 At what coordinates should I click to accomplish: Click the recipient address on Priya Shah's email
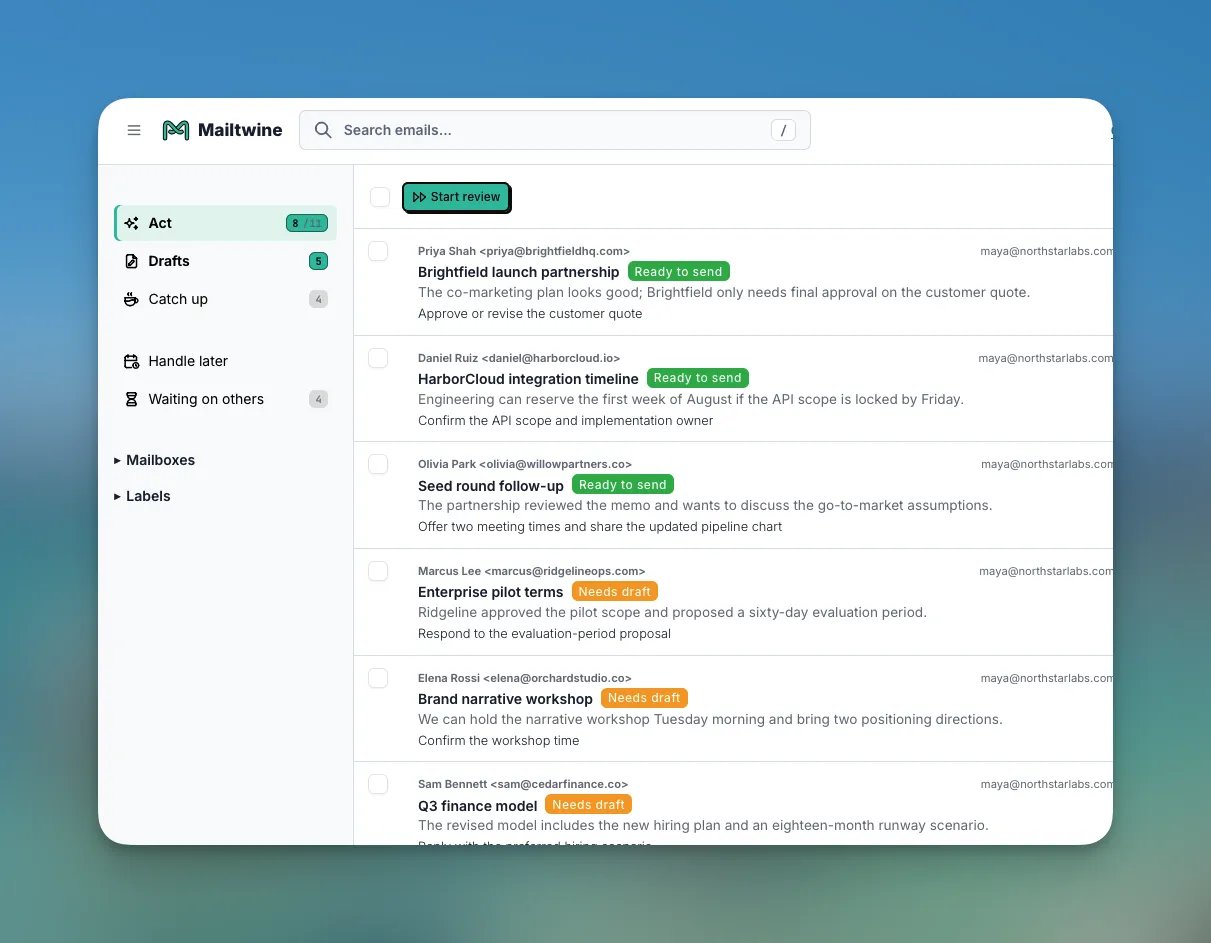coord(1046,251)
